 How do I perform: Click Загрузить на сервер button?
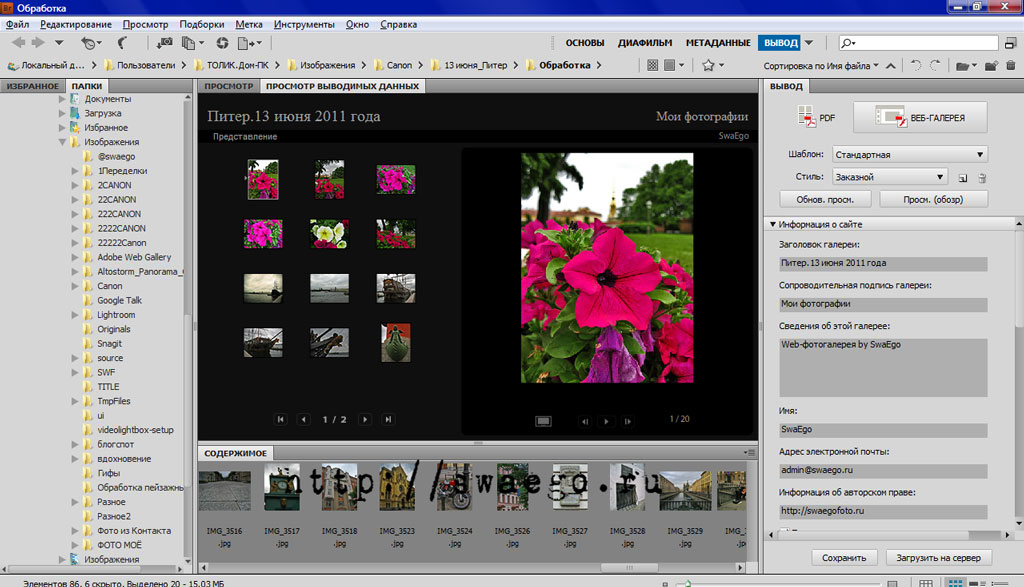coord(938,558)
